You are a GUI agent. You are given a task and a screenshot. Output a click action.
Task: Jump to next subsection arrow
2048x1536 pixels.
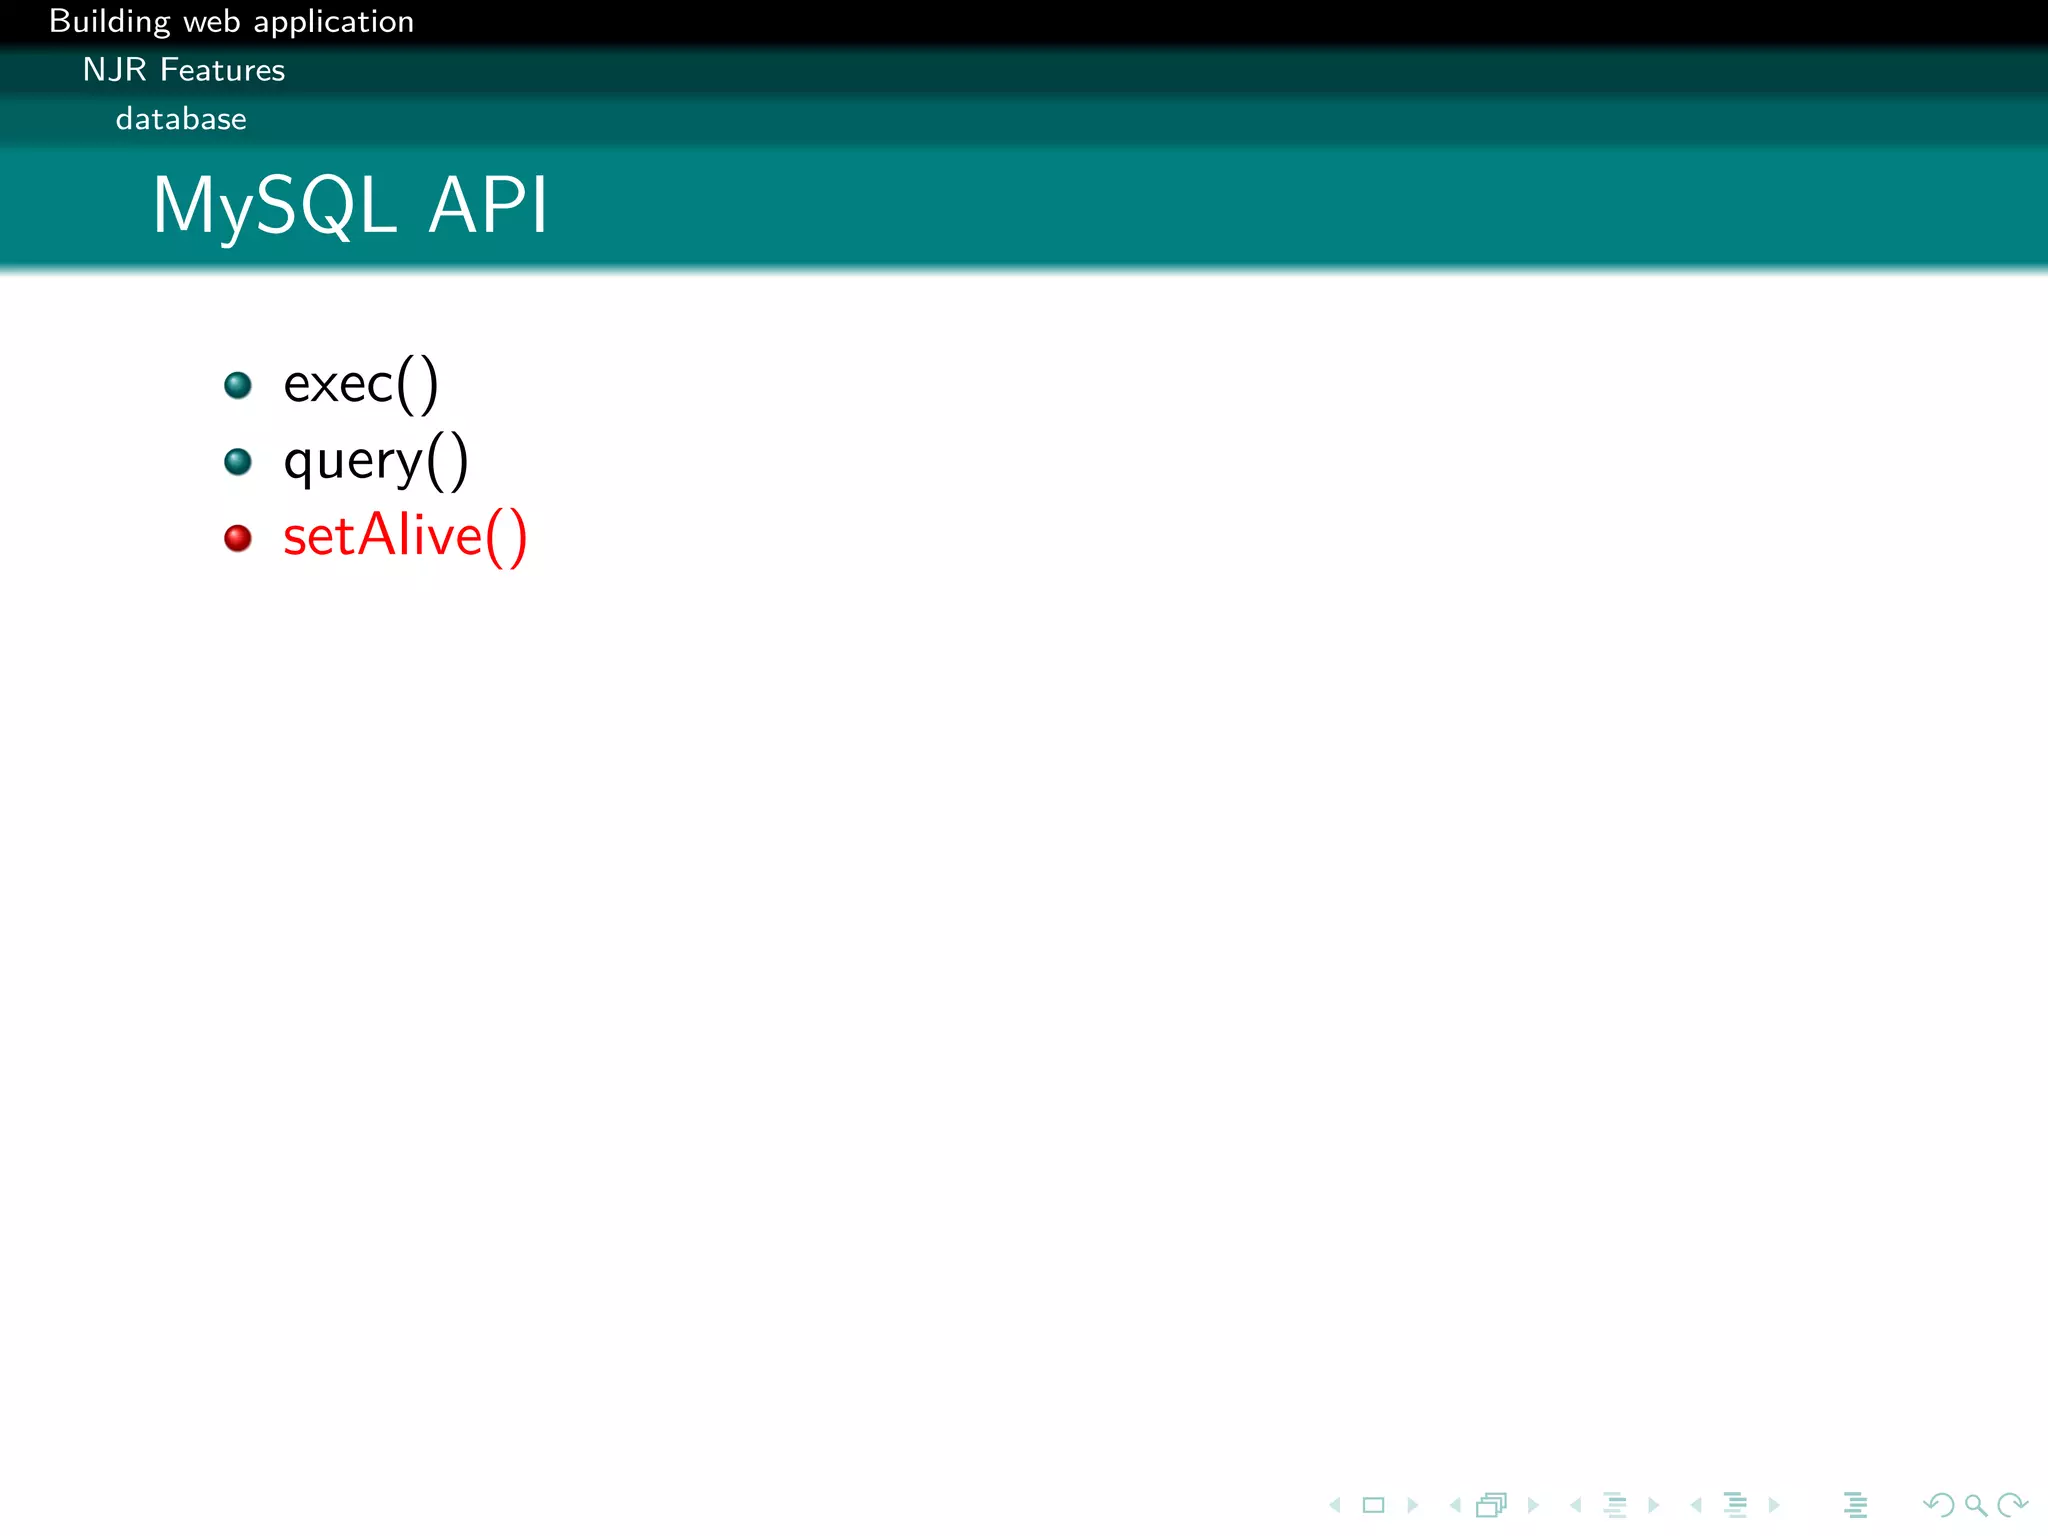[1654, 1505]
